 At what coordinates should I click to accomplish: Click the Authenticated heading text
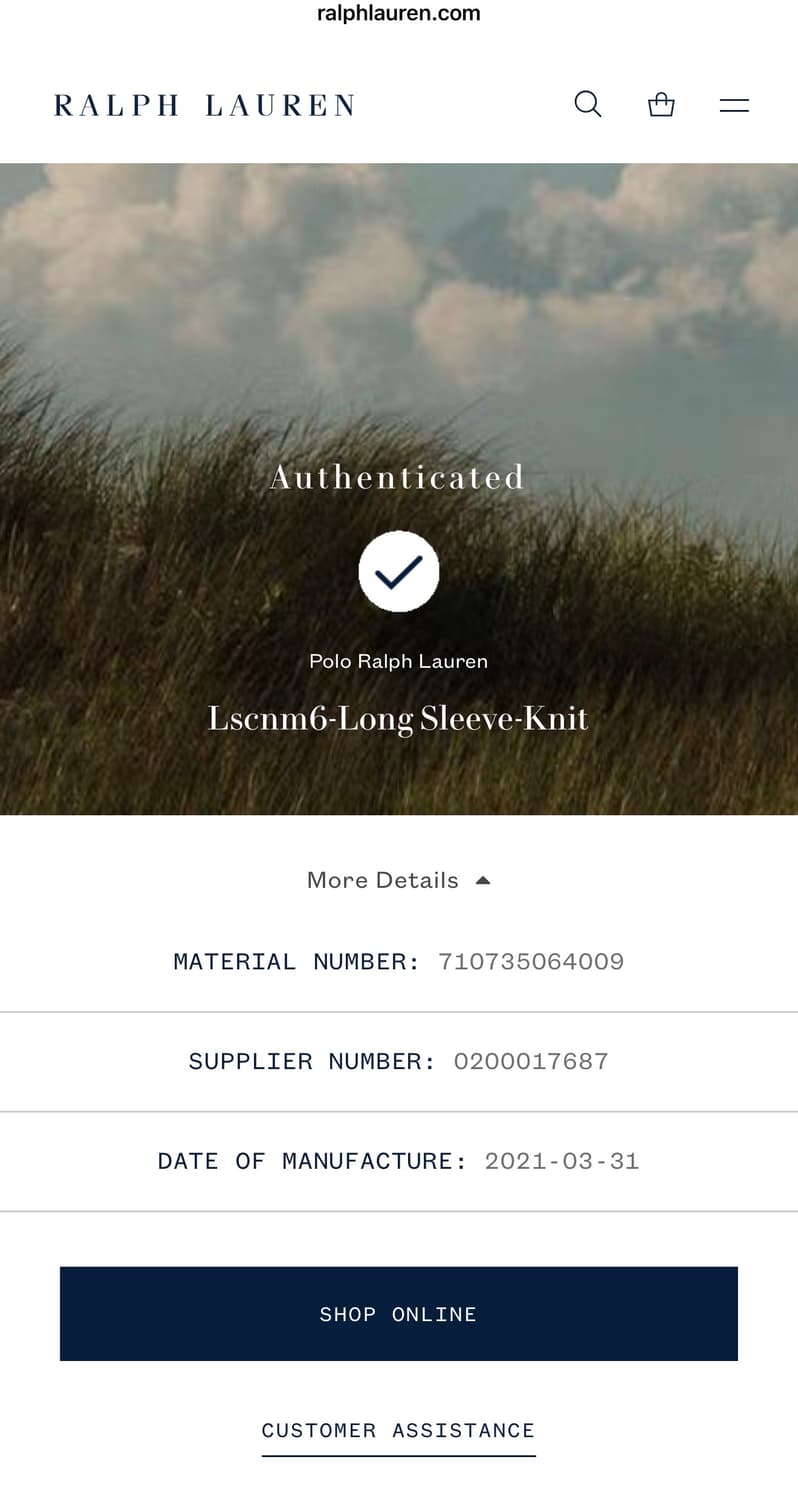click(398, 477)
